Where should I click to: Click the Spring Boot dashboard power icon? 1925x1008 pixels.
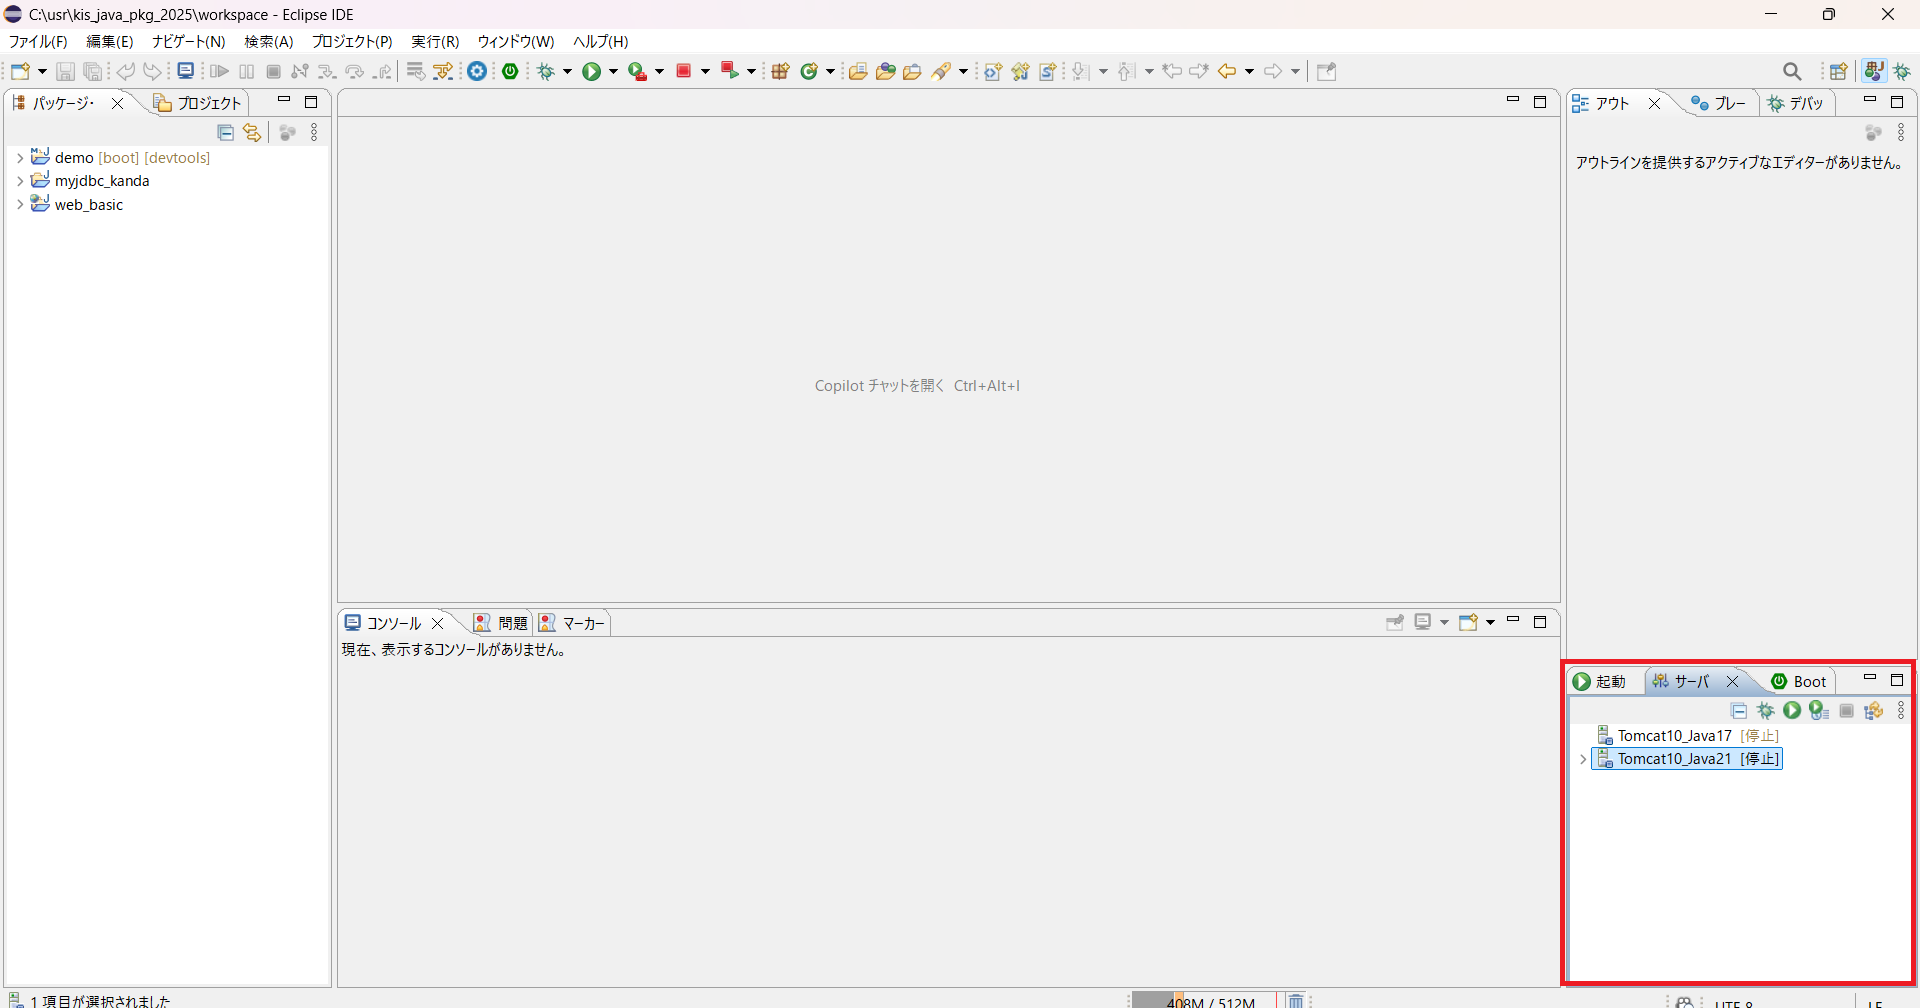click(510, 71)
